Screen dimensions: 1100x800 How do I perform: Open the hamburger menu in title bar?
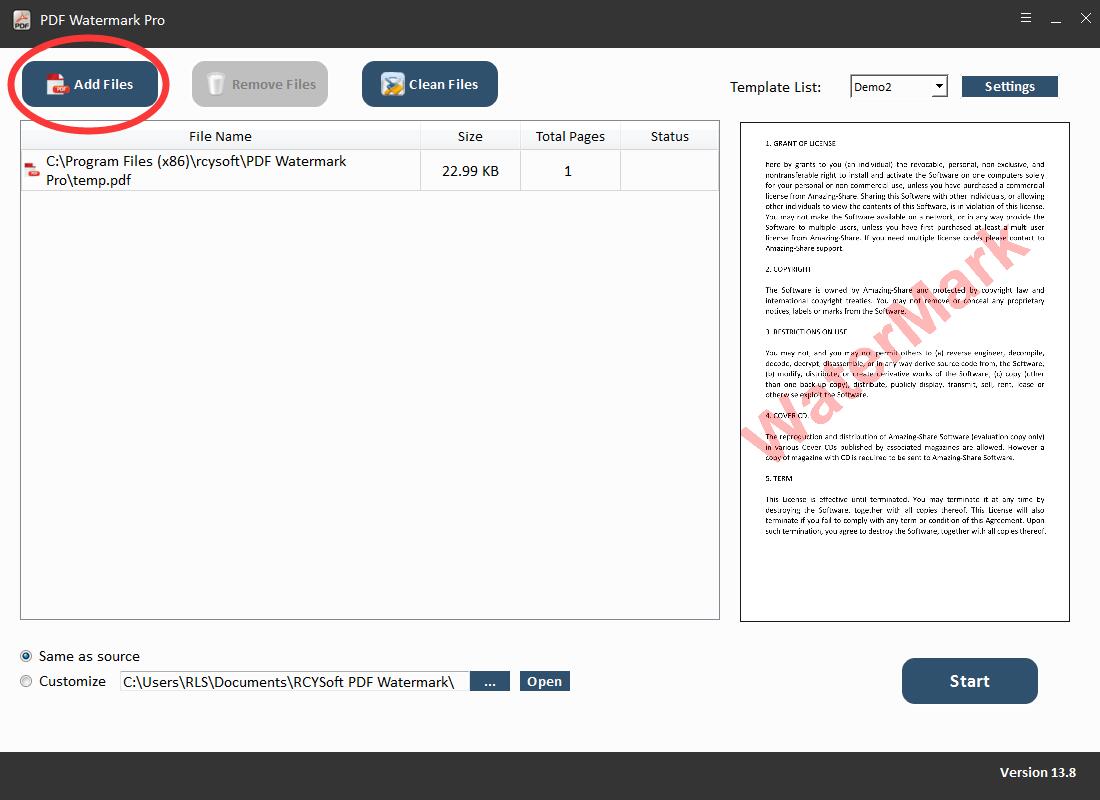pos(1027,19)
